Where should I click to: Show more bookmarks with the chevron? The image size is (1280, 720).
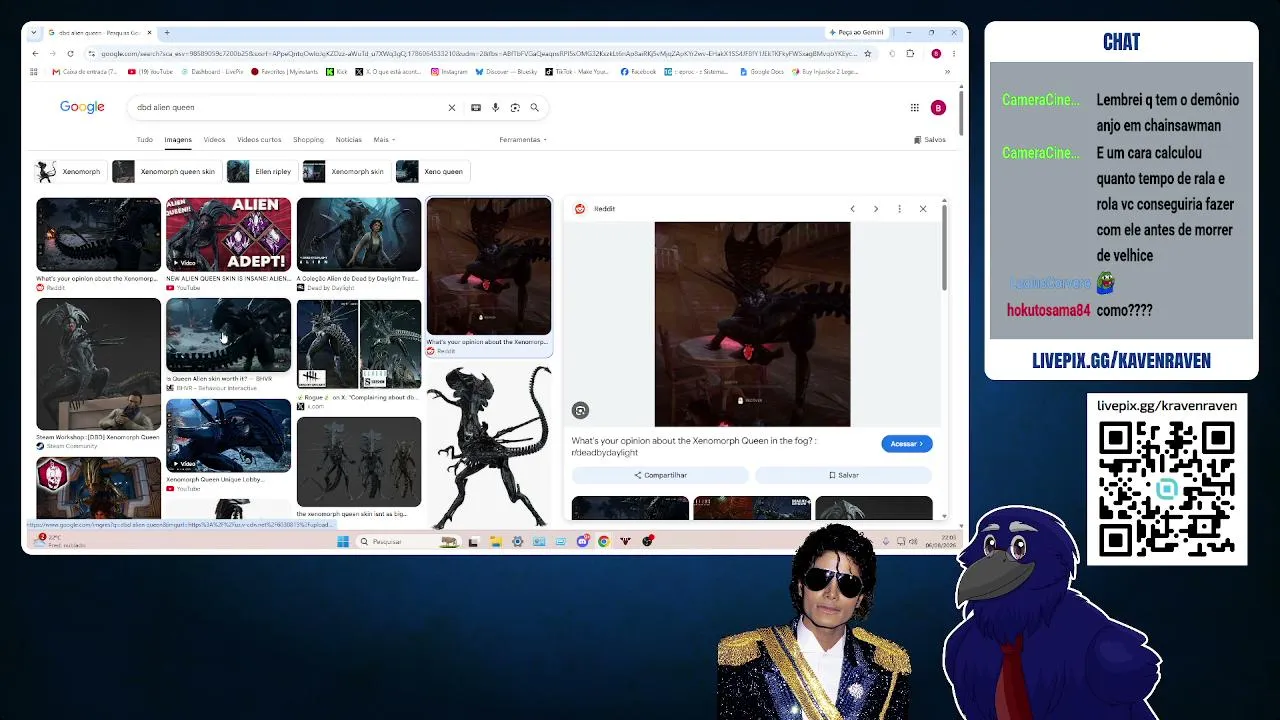pos(947,72)
